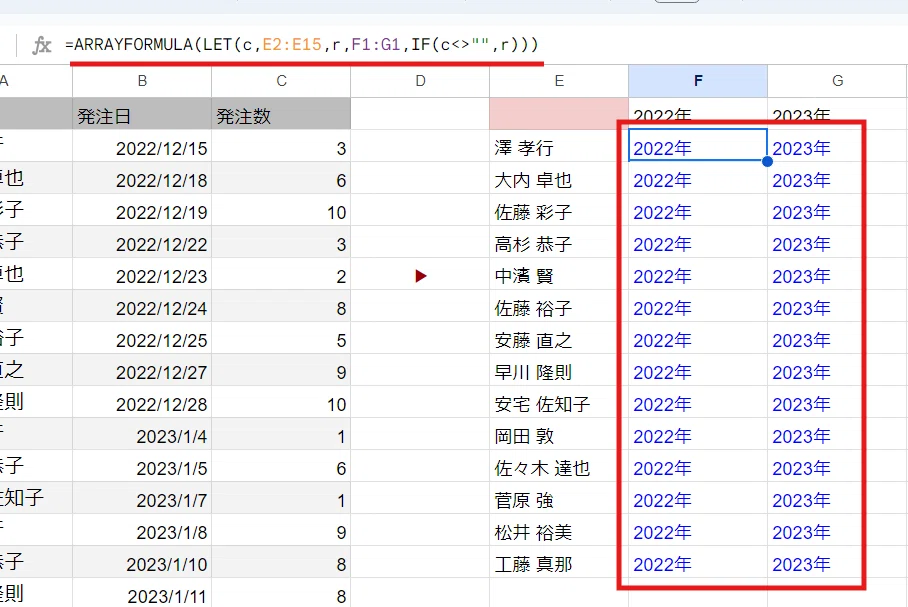This screenshot has height=607, width=908.
Task: Select date cell 2022/12/22
Action: pos(142,242)
